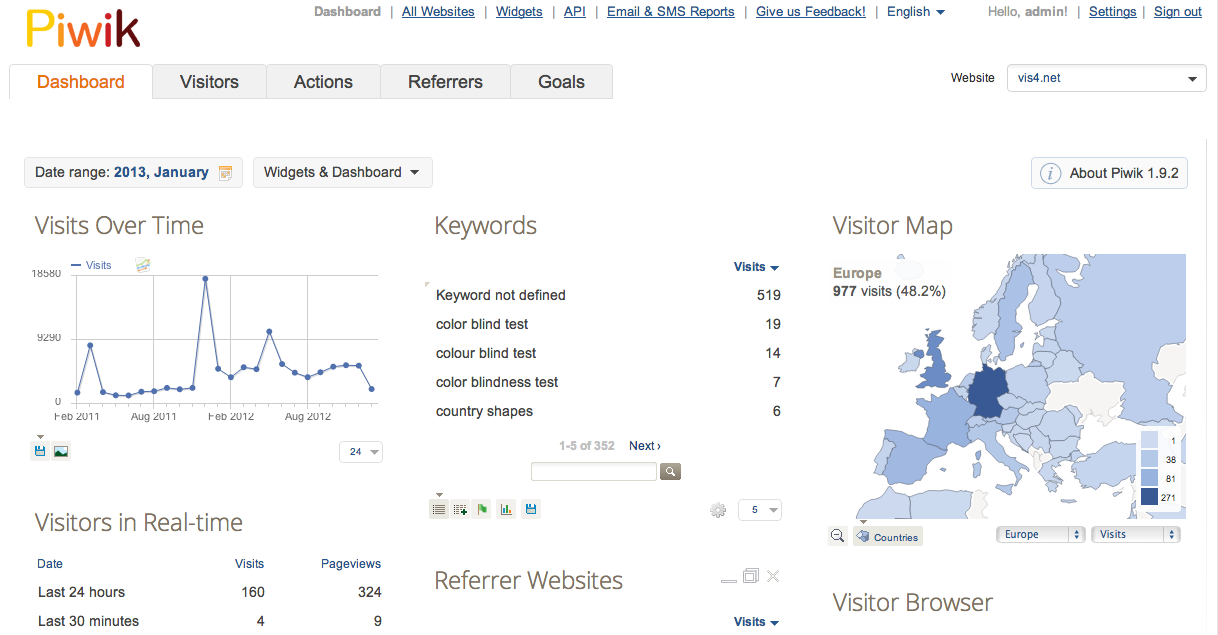Click the About Piwik 1.9.2 button
The height and width of the screenshot is (635, 1218).
[x=1109, y=173]
